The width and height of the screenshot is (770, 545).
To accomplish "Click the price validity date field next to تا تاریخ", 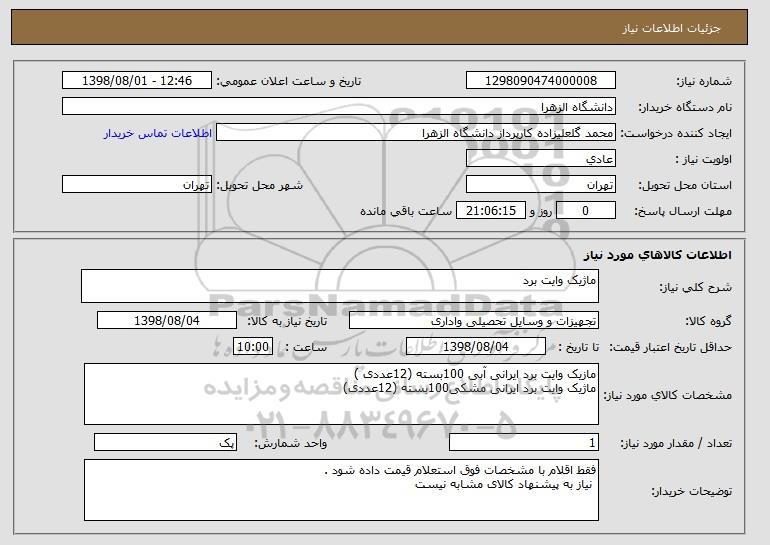I will (x=476, y=347).
